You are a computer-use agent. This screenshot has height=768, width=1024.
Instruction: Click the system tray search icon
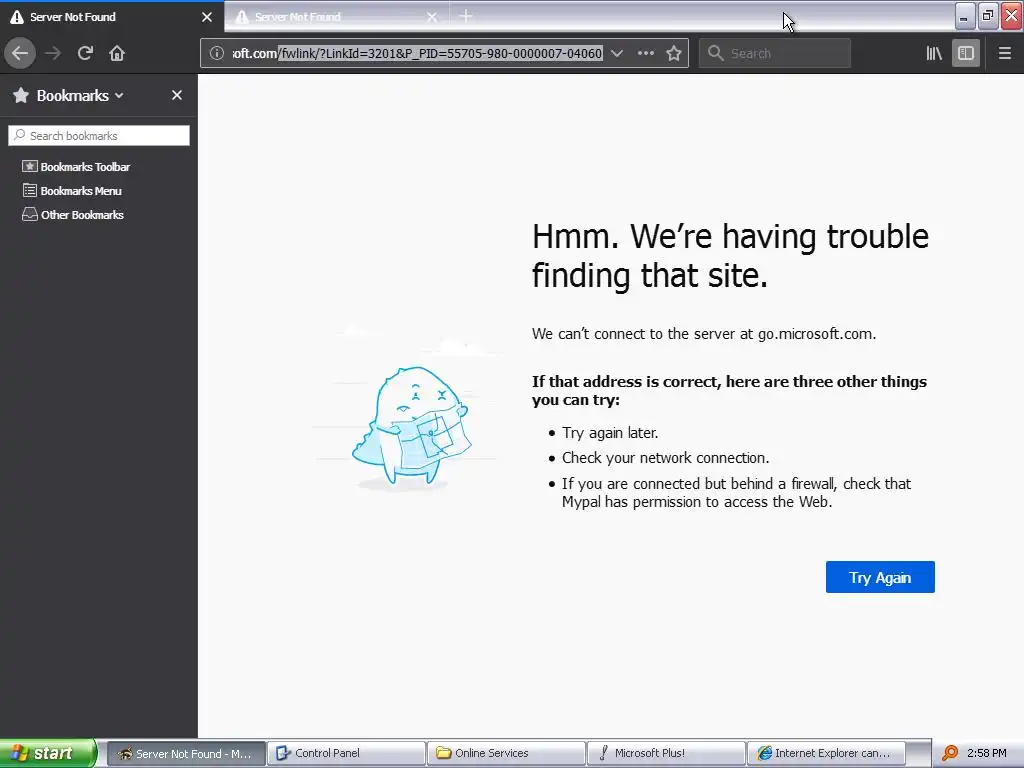[950, 753]
